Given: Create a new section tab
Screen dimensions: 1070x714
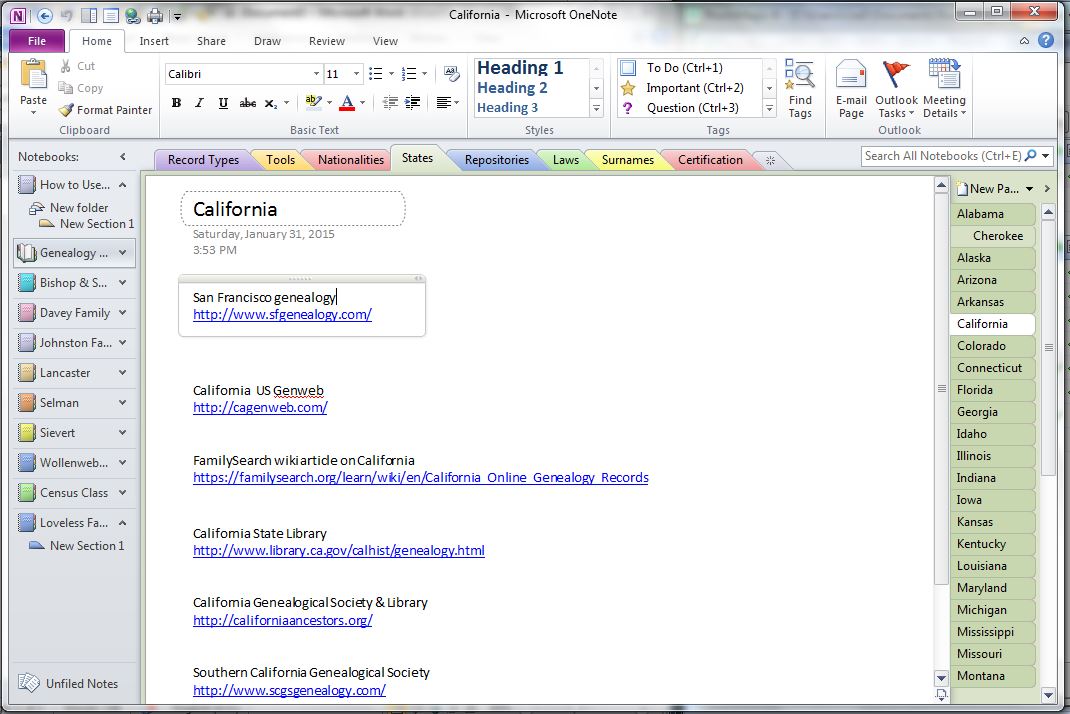Looking at the screenshot, I should 770,160.
